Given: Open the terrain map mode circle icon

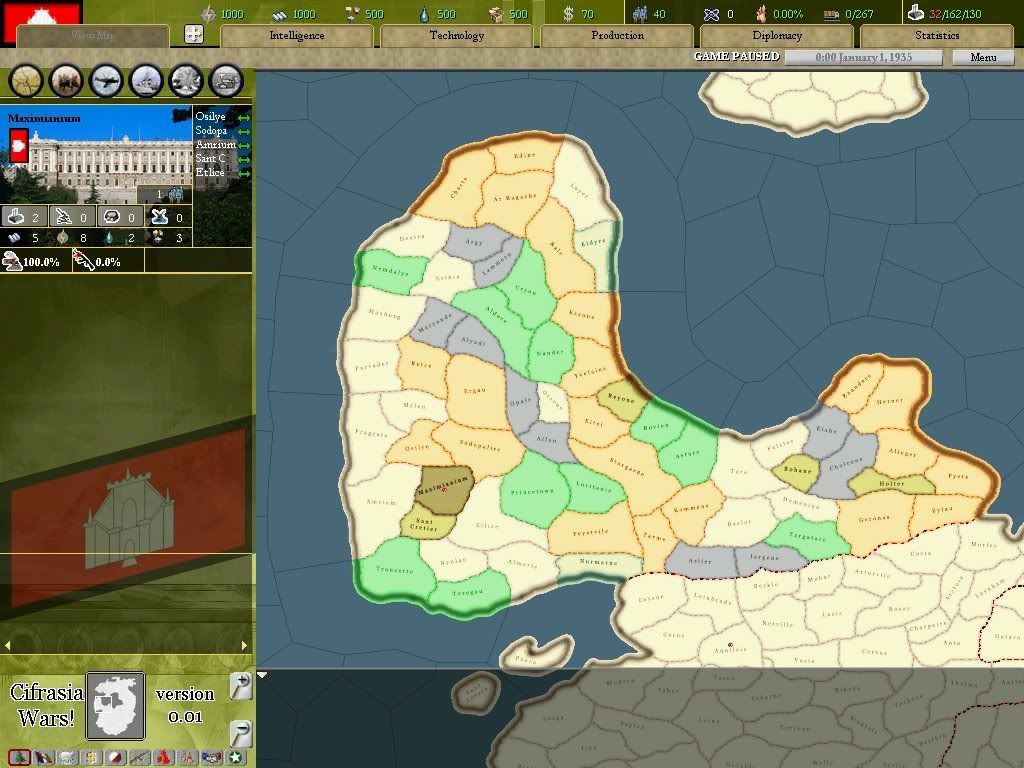Looking at the screenshot, I should (x=25, y=80).
